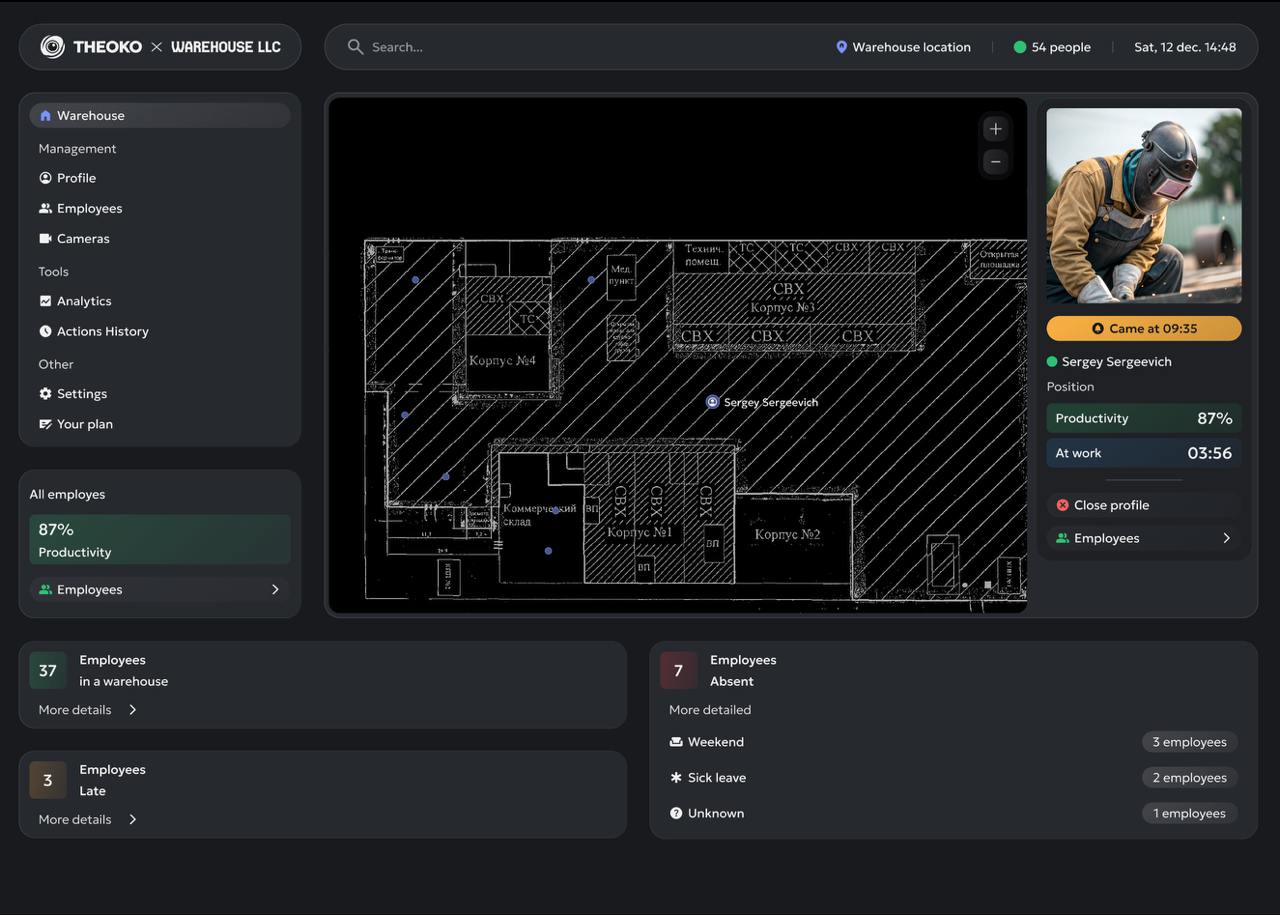
Task: Click the 87% Productivity All employes card
Action: (x=160, y=539)
